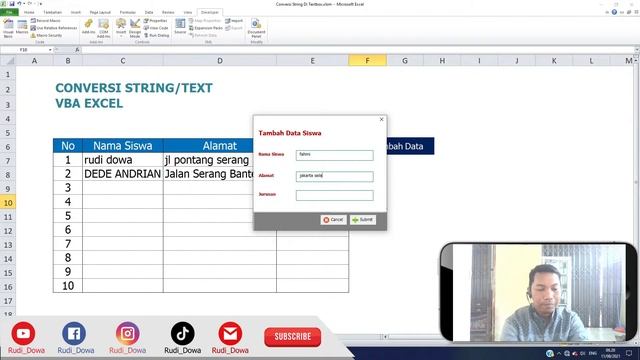Expand the formula bar
This screenshot has height=360, width=640.
coord(636,50)
